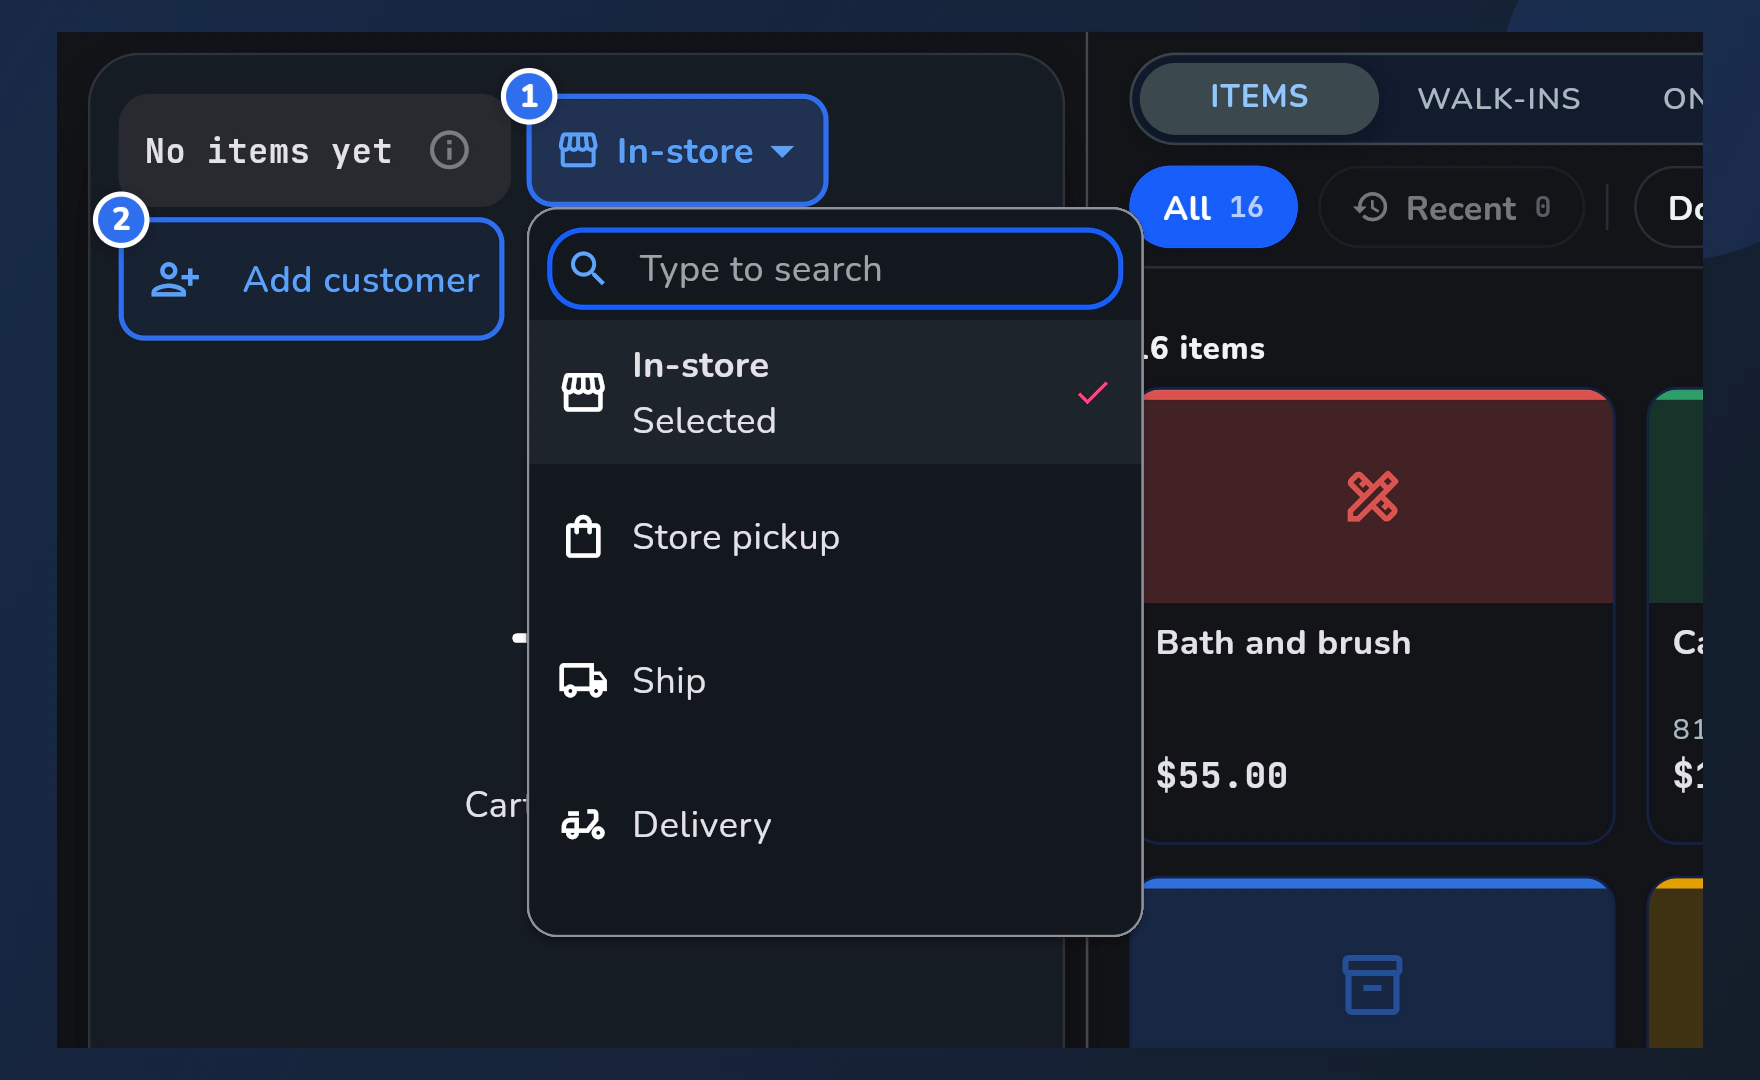Open the Bath and brush item card
1760x1080 pixels.
[x=1377, y=616]
